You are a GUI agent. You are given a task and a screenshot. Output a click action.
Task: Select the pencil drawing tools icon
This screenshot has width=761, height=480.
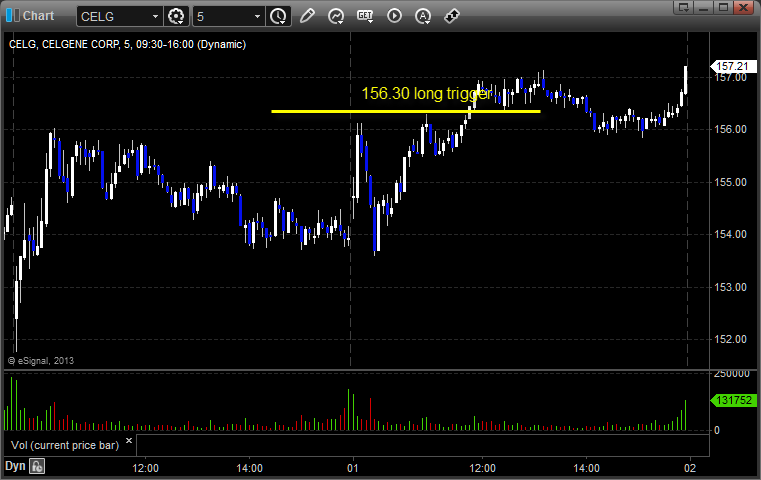[307, 16]
